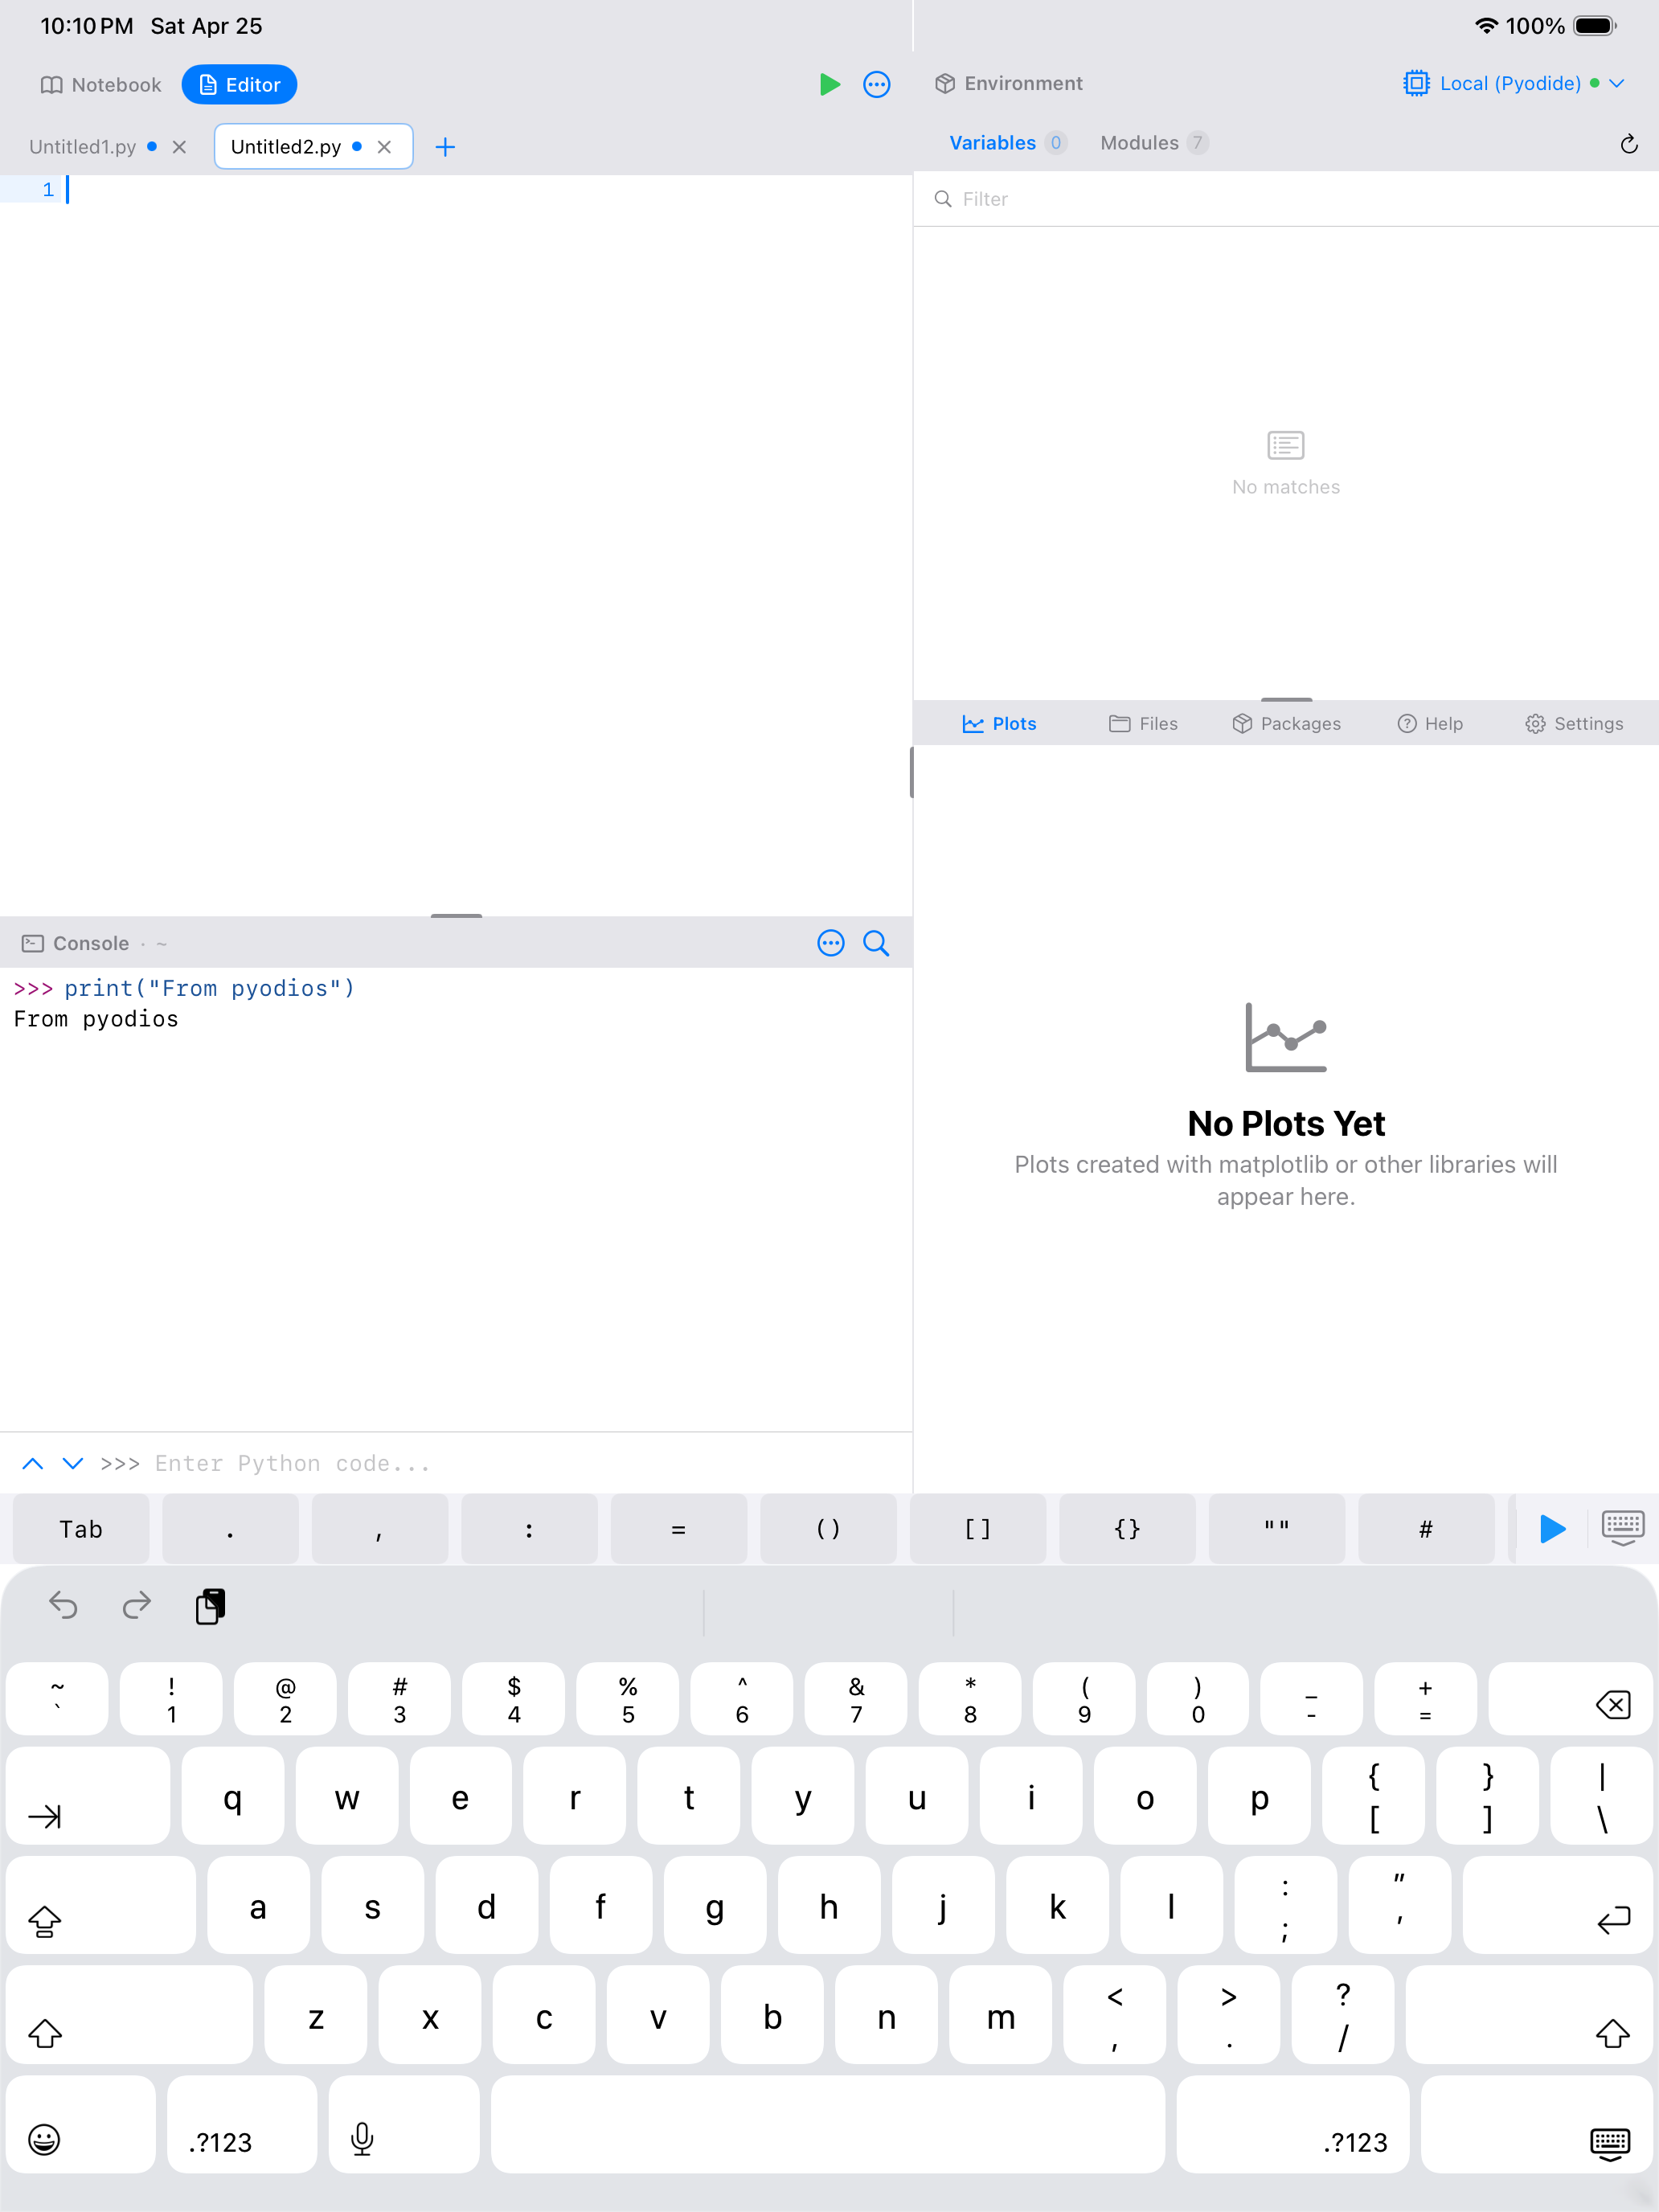1659x2212 pixels.
Task: Click console output 'From pyodios'
Action: [96, 1019]
